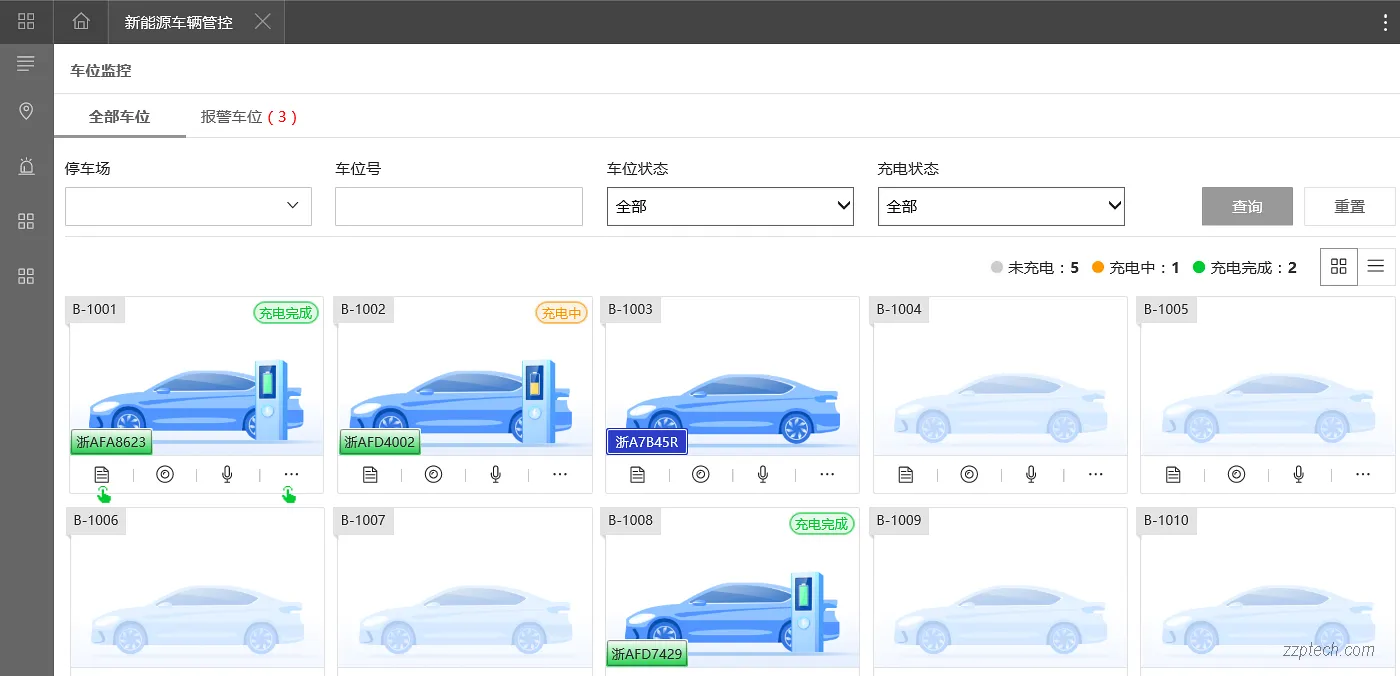1400x676 pixels.
Task: Select the 全部车位 tab
Action: [120, 116]
